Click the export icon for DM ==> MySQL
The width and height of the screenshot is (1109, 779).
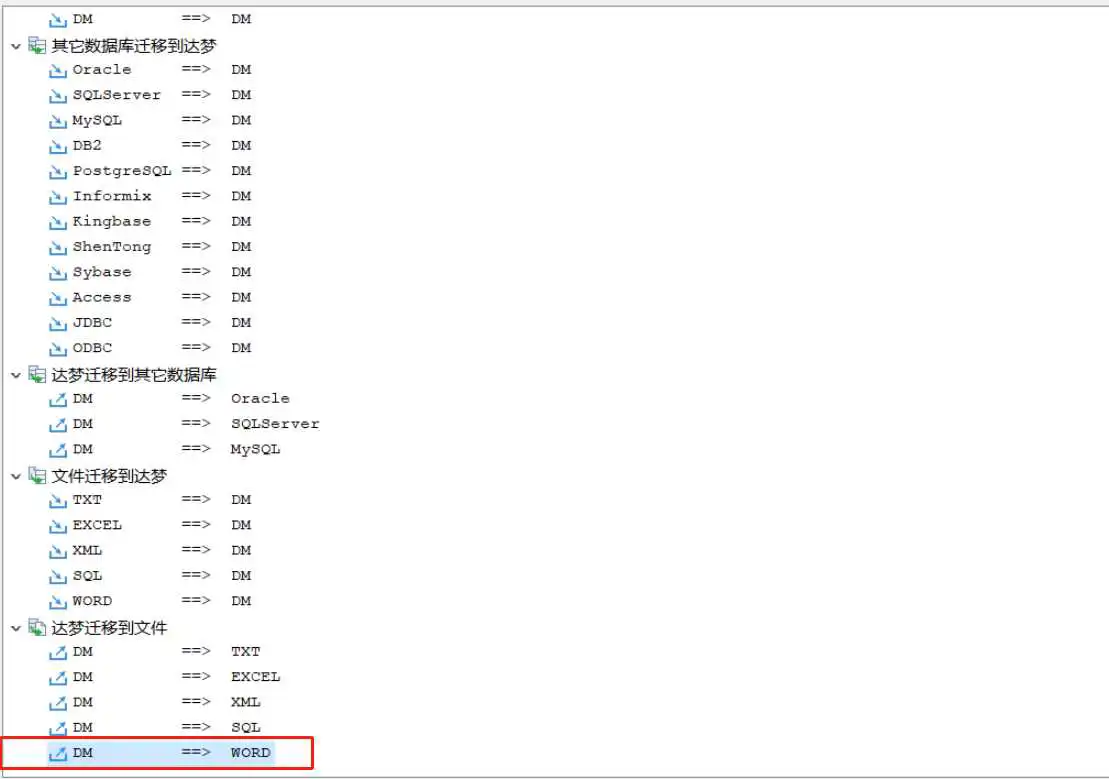58,450
